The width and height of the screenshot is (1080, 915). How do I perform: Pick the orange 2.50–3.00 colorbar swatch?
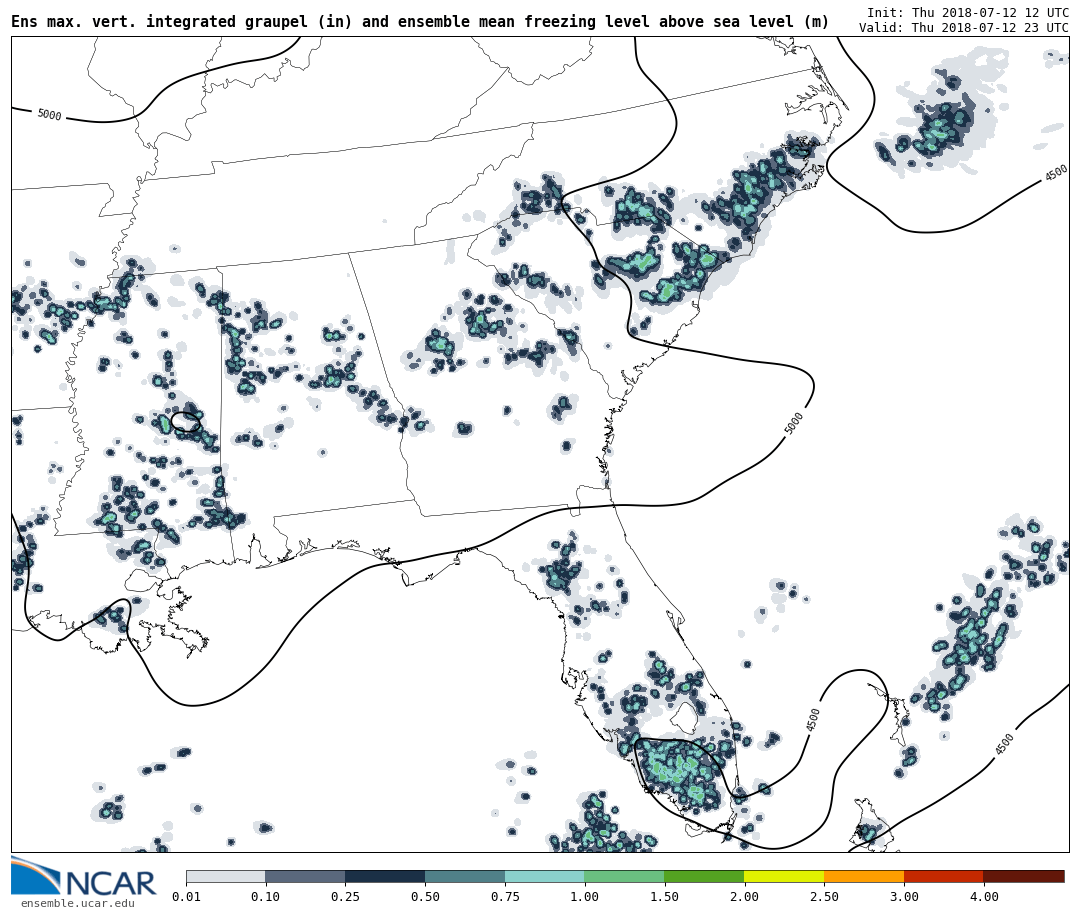(x=864, y=876)
